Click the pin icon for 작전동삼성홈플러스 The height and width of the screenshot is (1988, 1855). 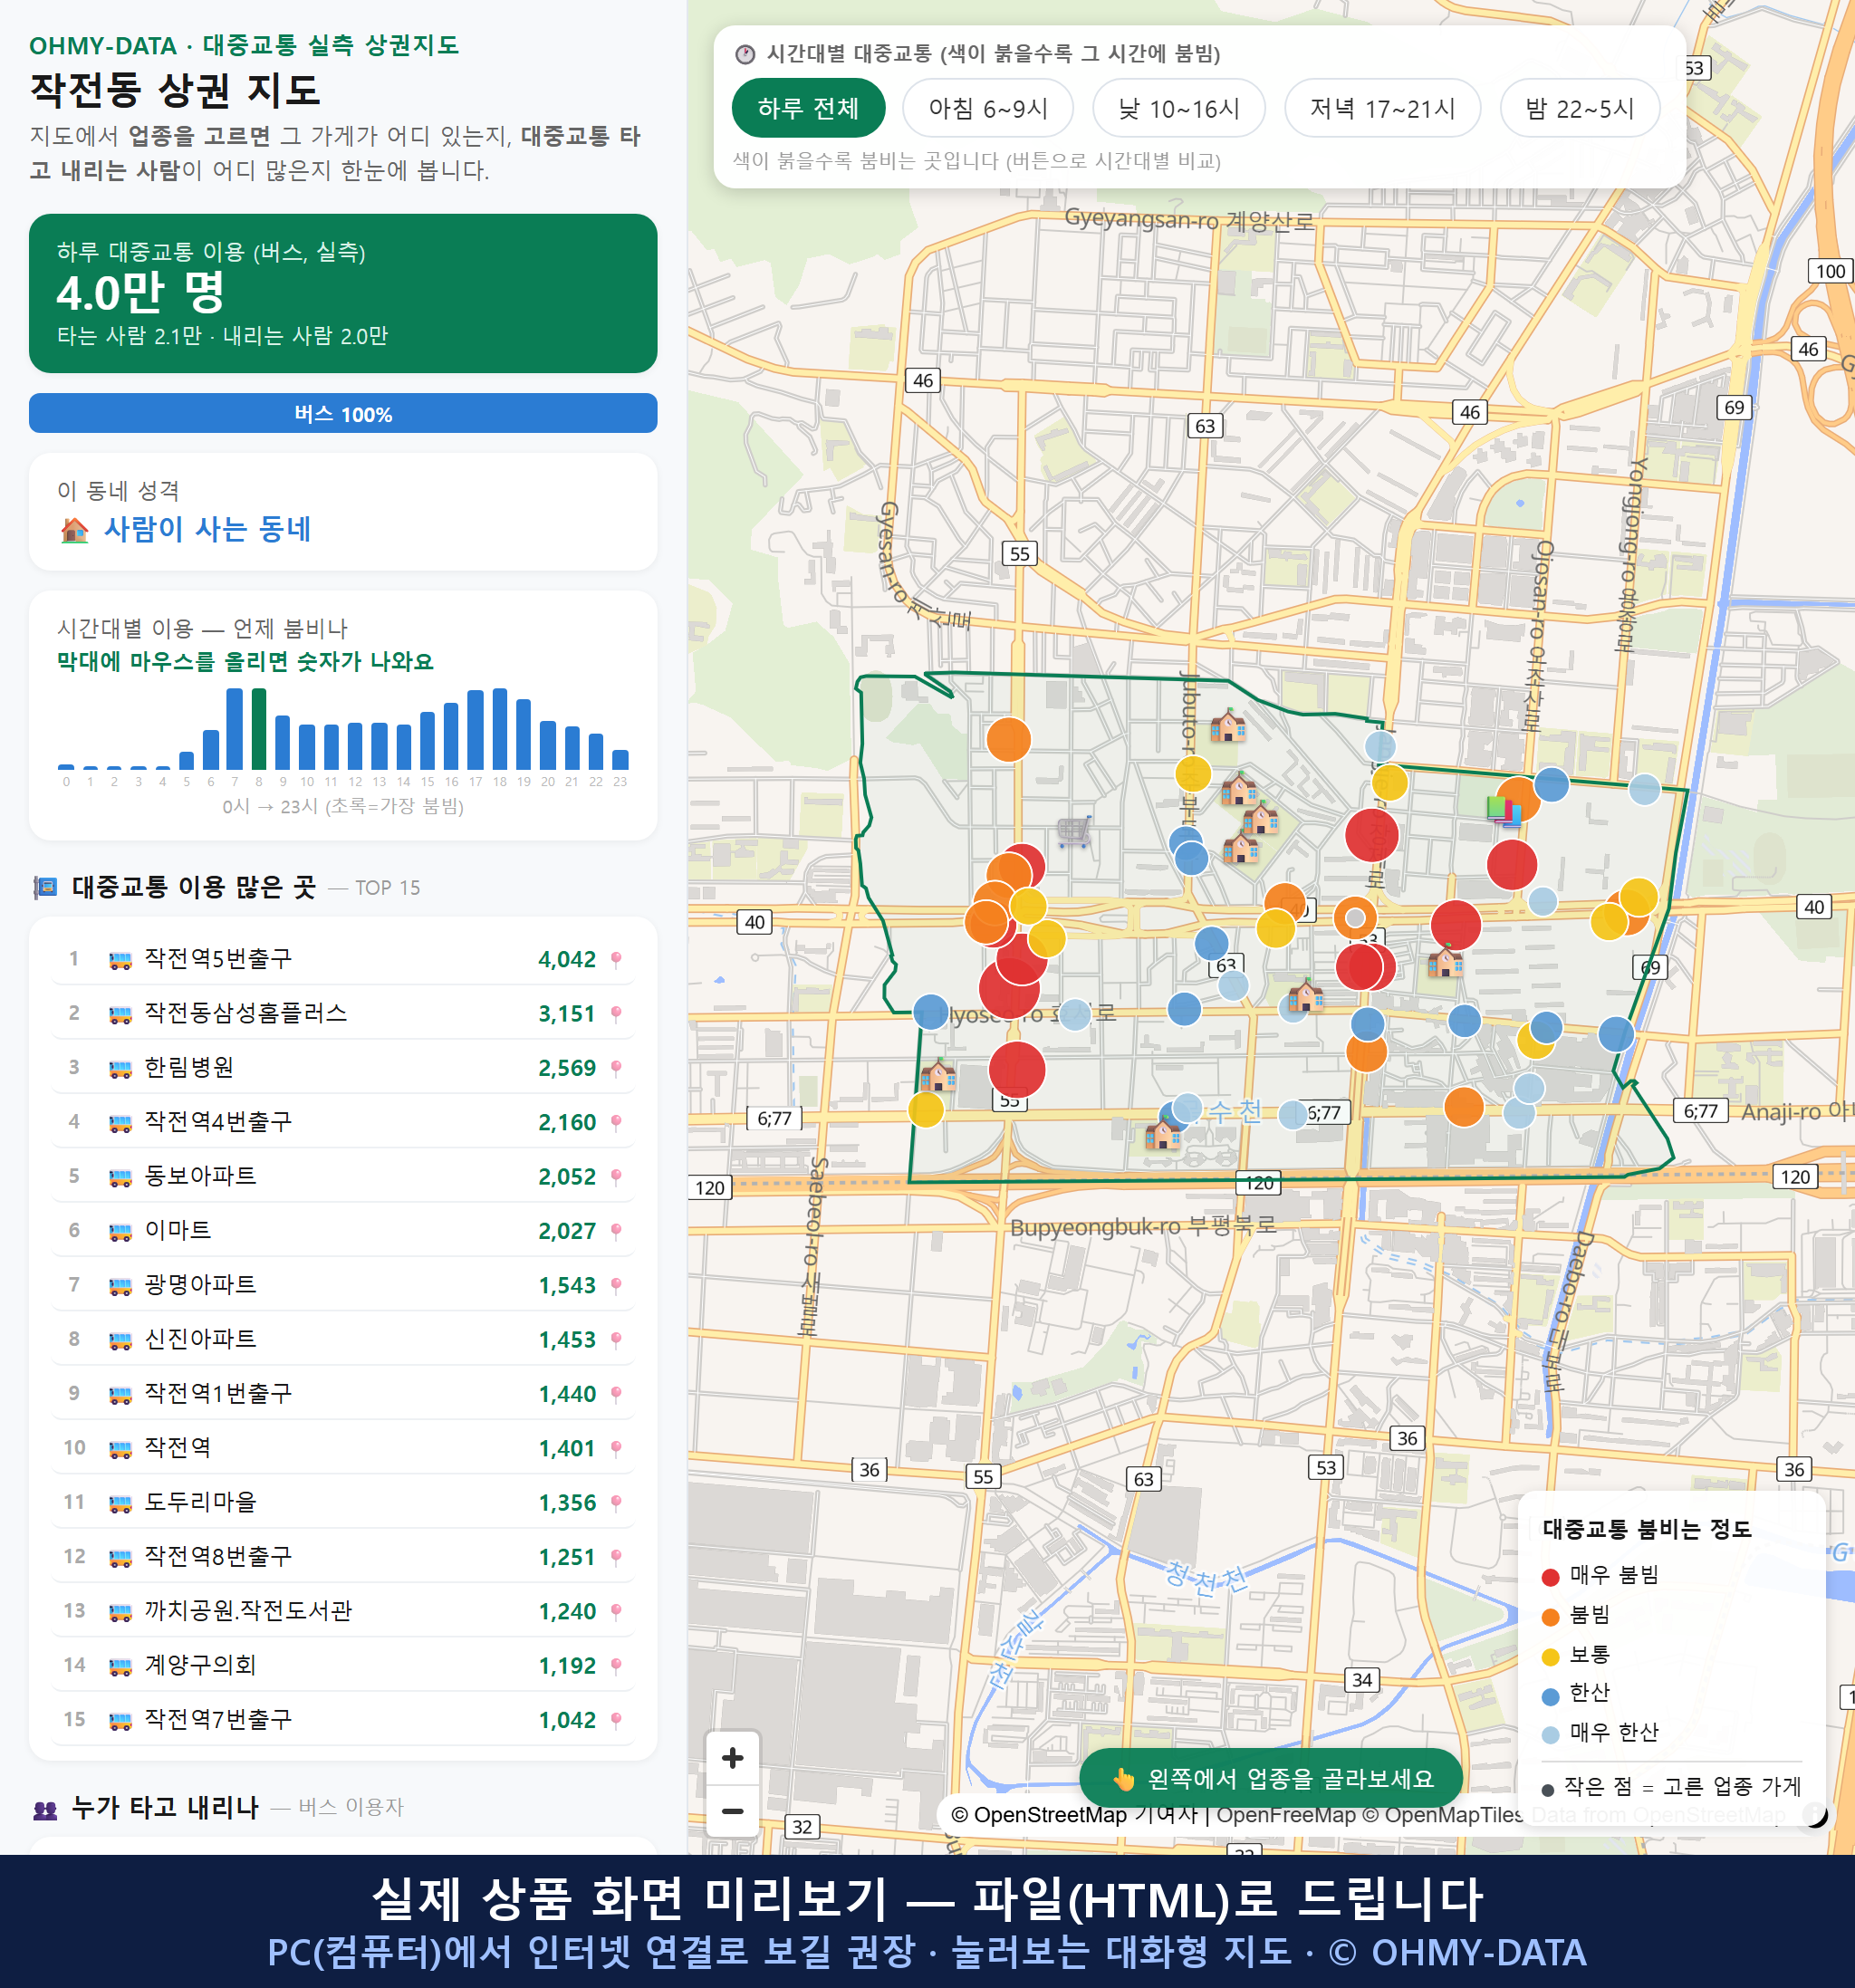tap(616, 1013)
